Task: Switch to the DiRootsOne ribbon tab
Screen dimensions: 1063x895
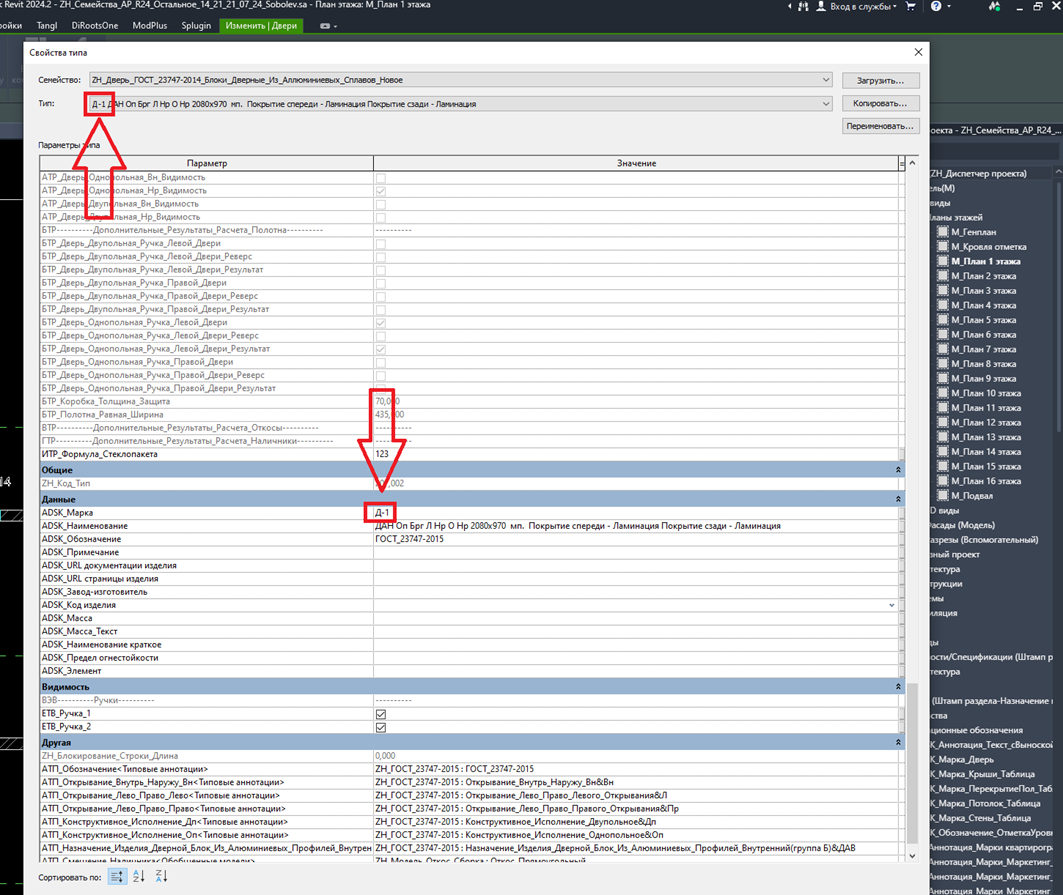Action: 95,26
